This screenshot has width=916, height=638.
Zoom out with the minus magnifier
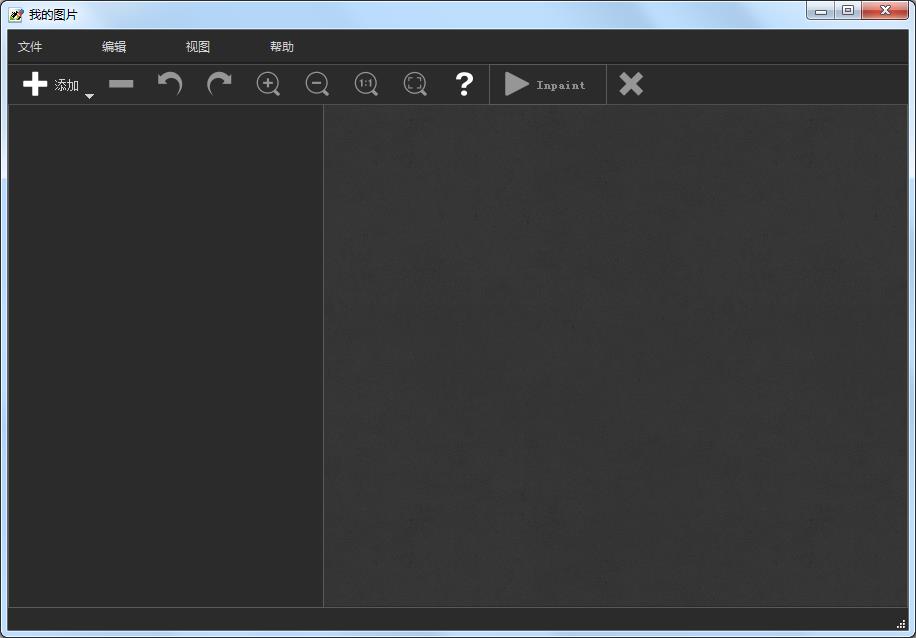[317, 84]
